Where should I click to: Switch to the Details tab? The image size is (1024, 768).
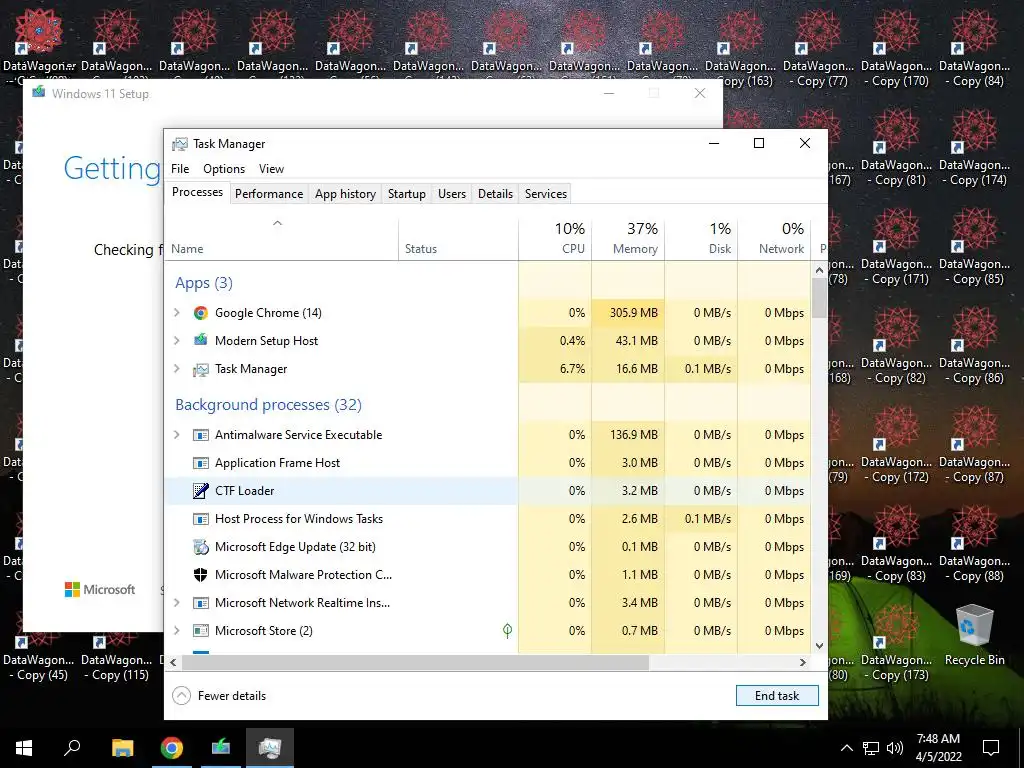(x=495, y=194)
